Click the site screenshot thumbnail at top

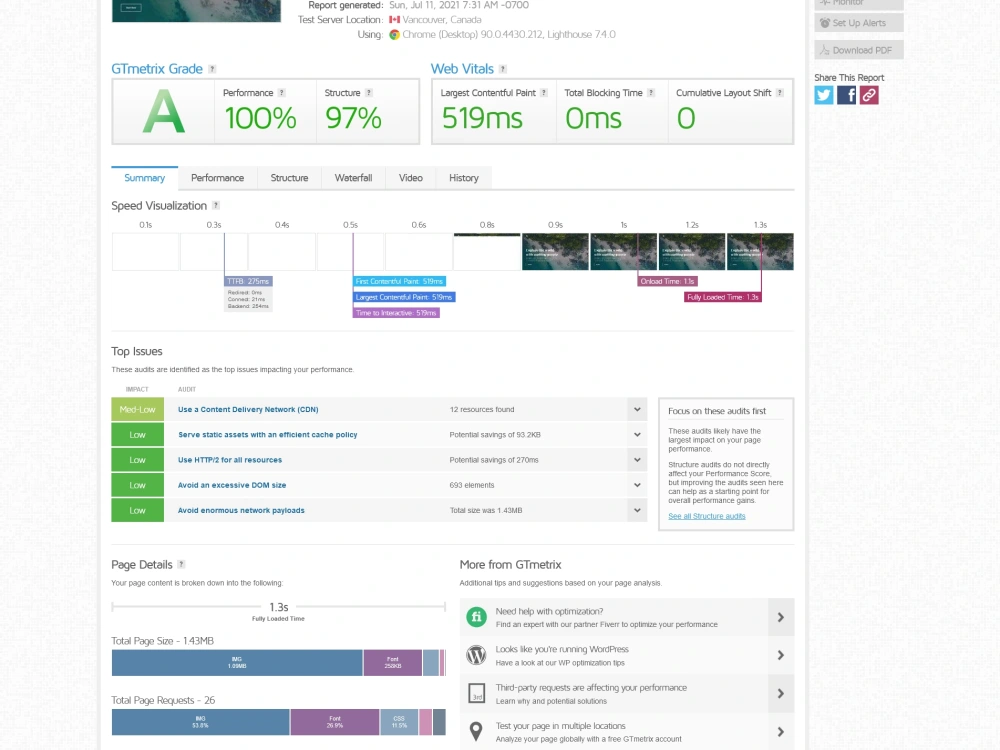tap(196, 11)
